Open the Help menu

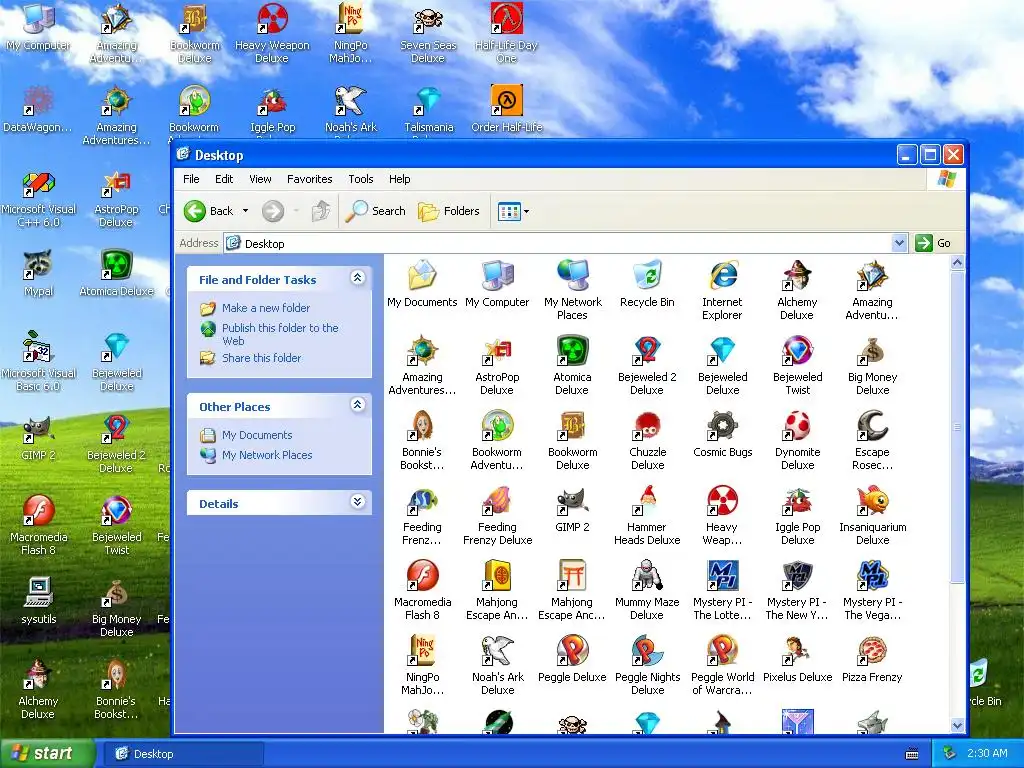400,179
